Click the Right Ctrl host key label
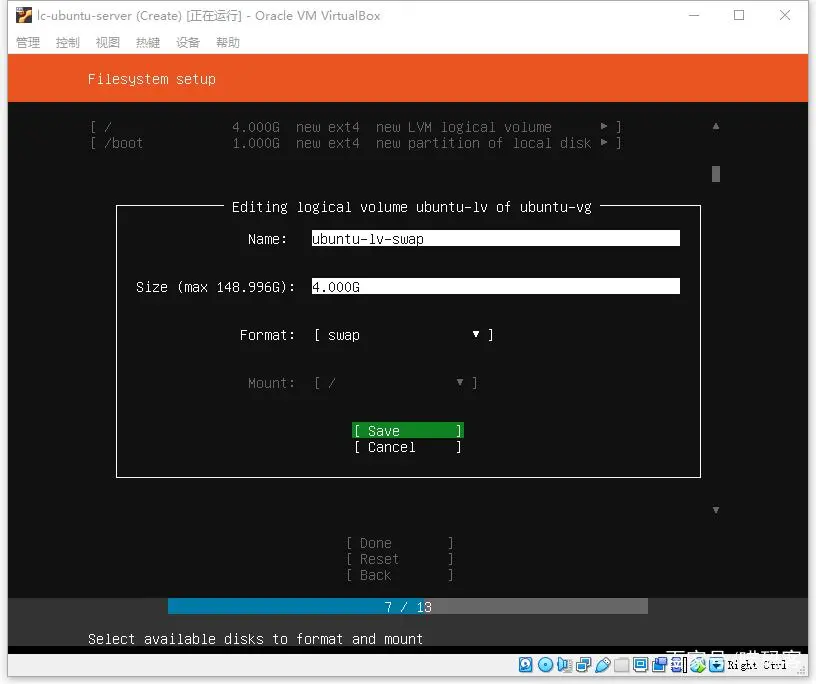The height and width of the screenshot is (684, 816). pyautogui.click(x=757, y=665)
